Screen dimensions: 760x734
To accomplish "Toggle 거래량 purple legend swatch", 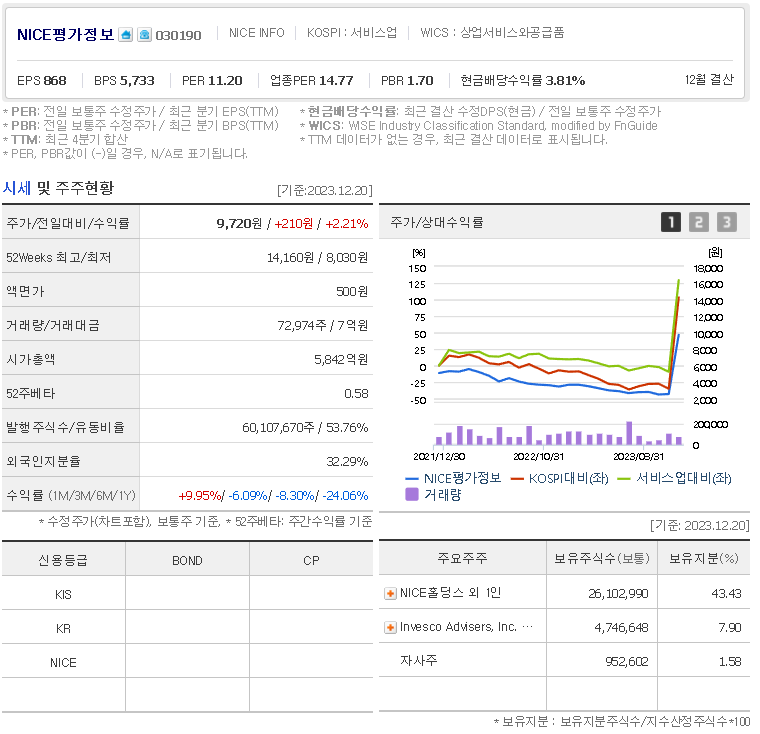I will (412, 495).
